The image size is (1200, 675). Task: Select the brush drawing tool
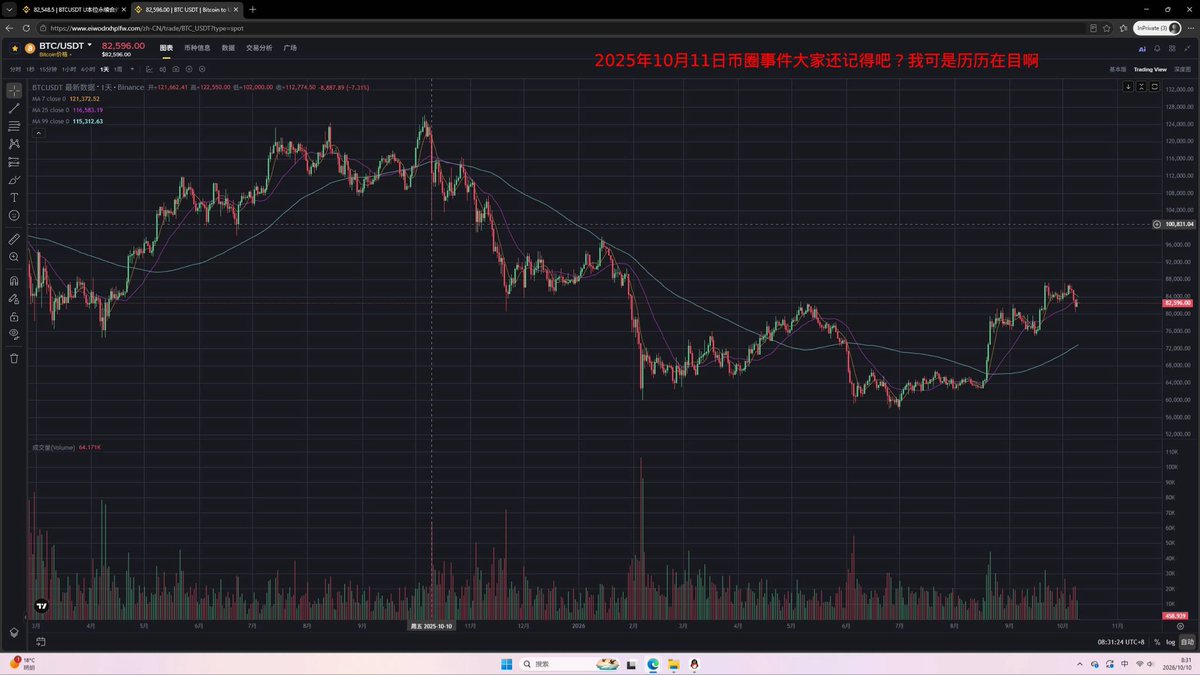click(x=14, y=180)
